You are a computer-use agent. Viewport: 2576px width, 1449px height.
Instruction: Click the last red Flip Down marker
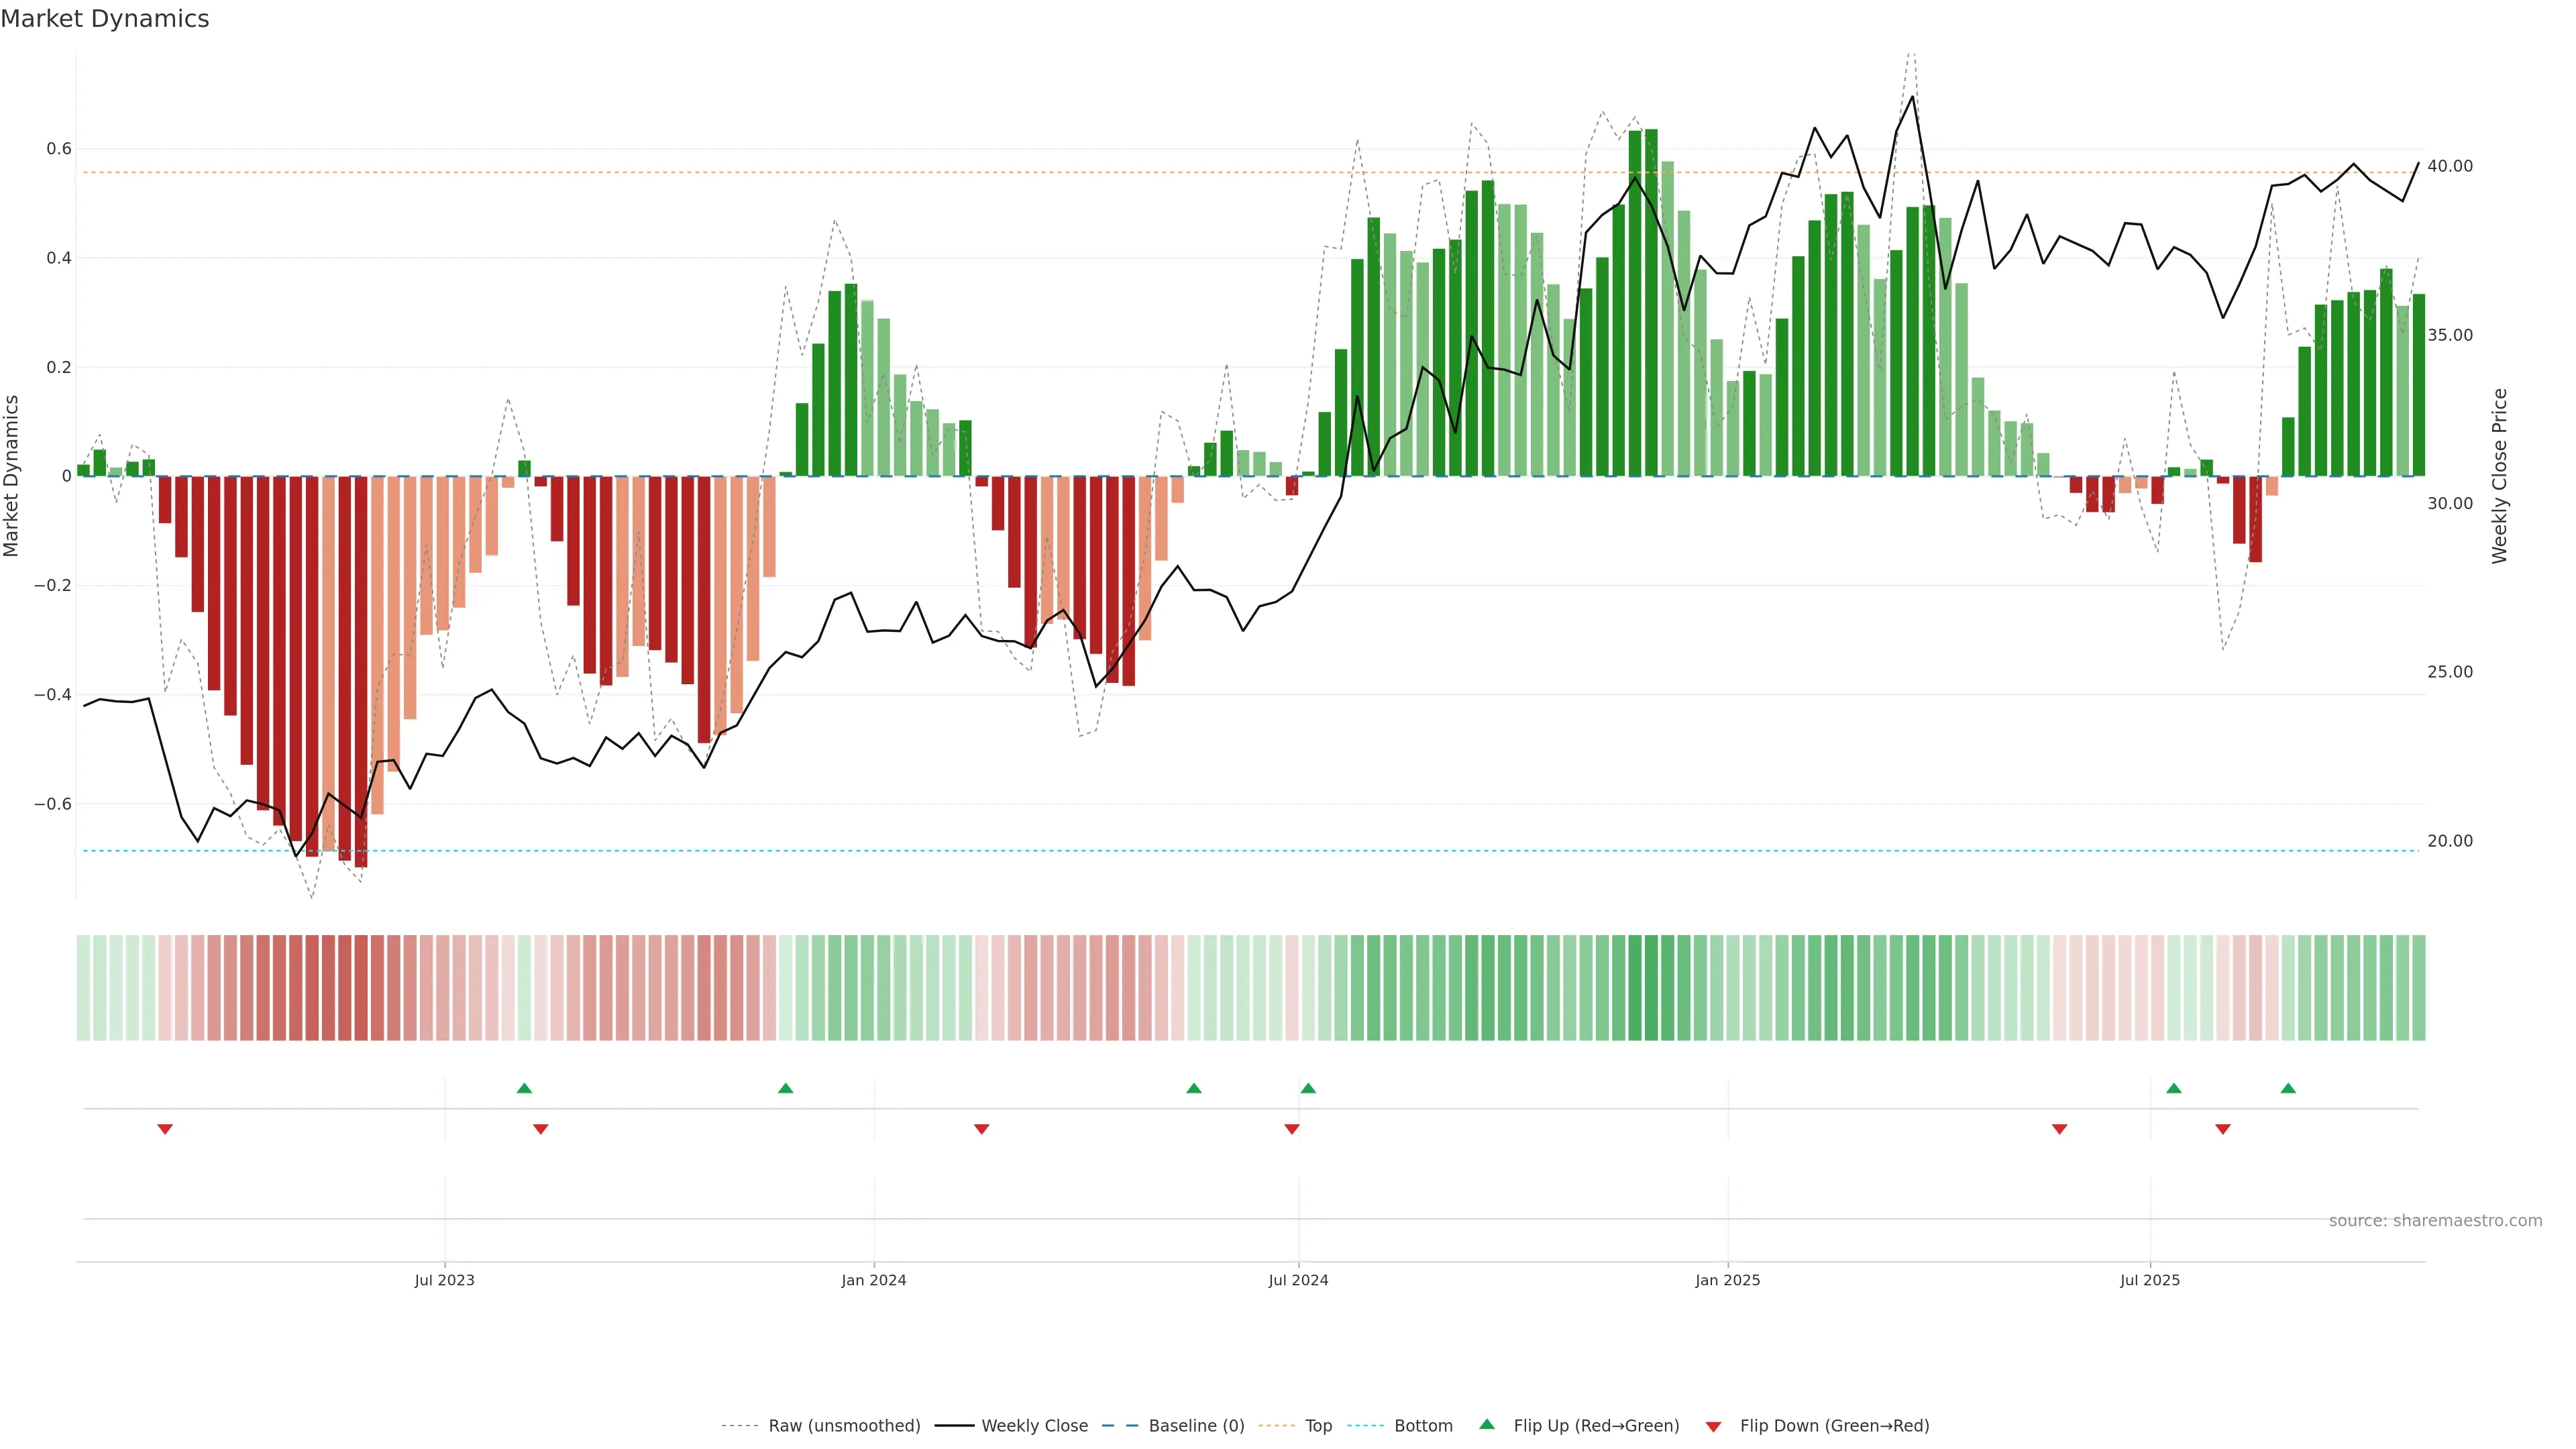point(2223,1129)
